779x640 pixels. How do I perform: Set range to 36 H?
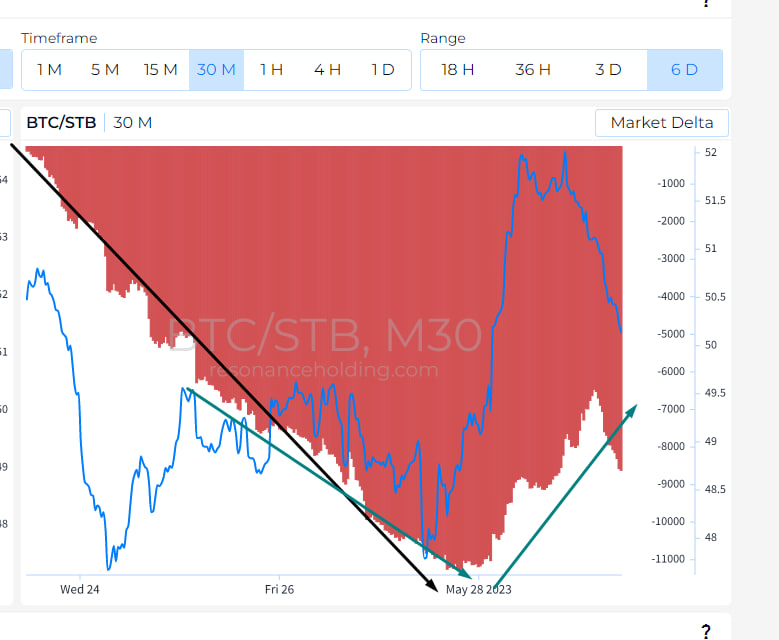click(x=533, y=70)
